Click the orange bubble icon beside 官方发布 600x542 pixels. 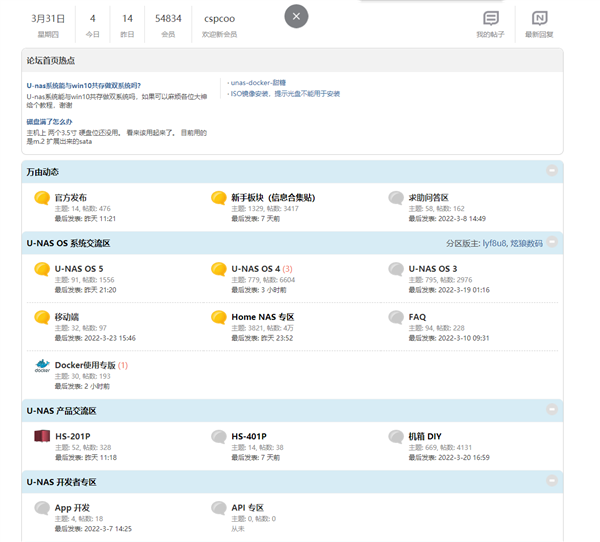42,198
